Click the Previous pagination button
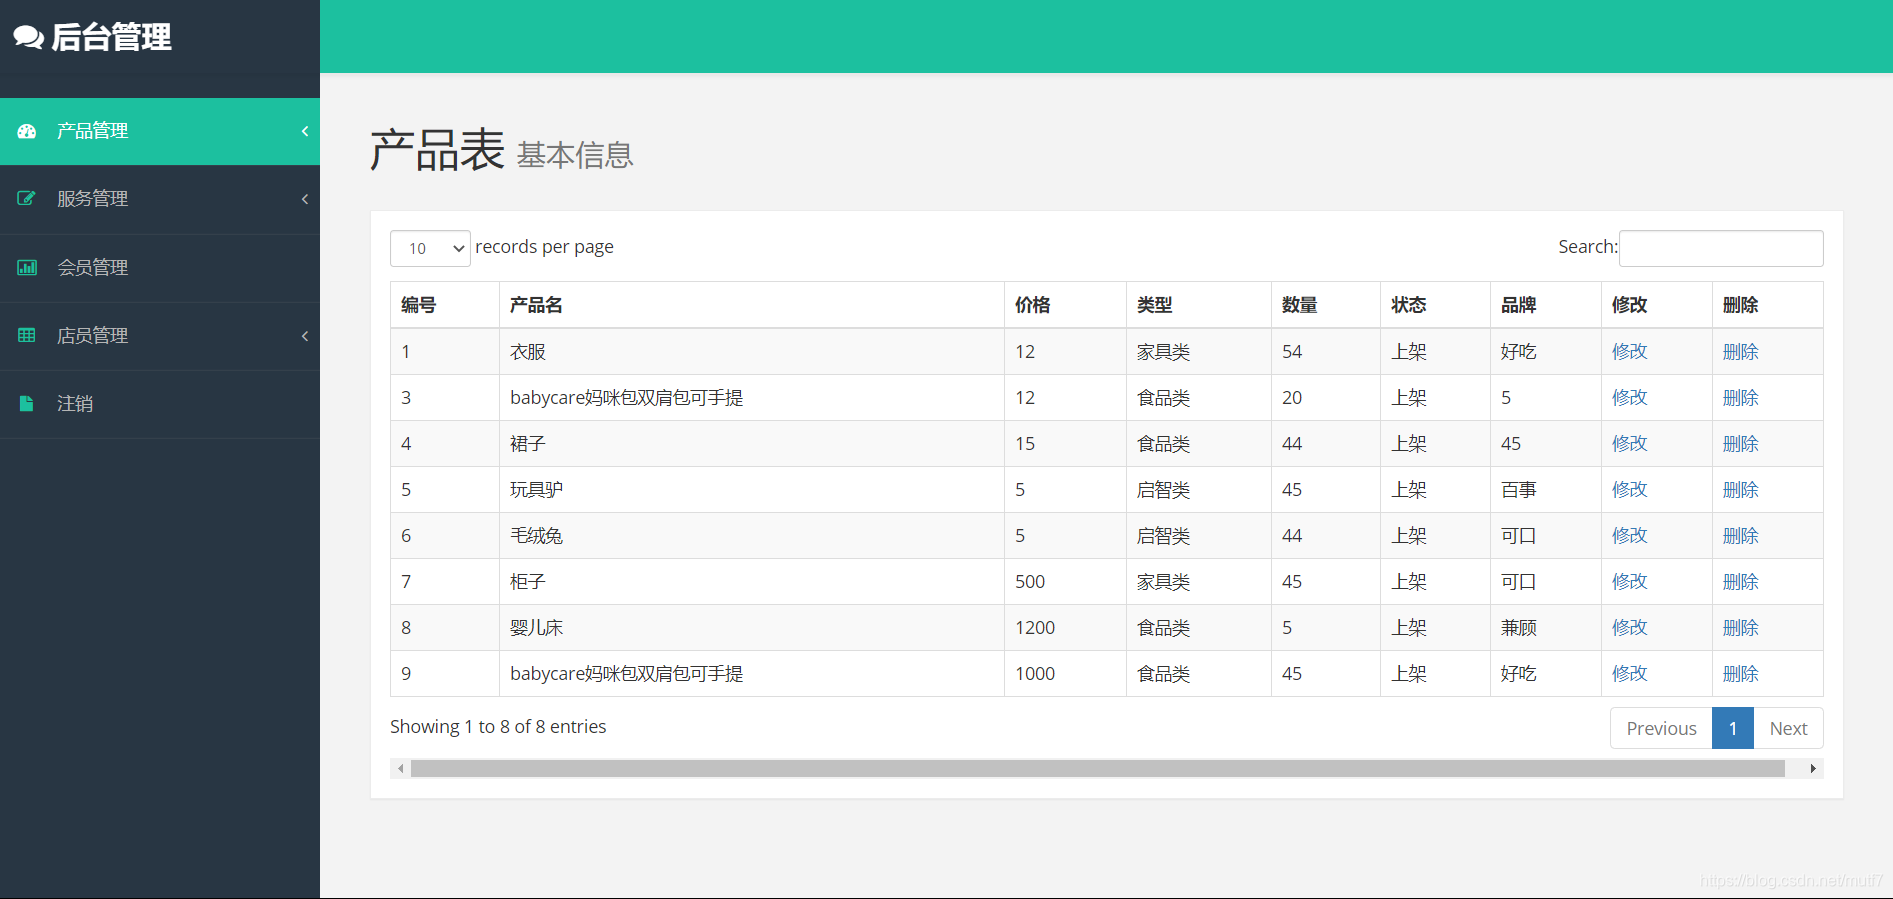Image resolution: width=1893 pixels, height=899 pixels. [x=1661, y=728]
